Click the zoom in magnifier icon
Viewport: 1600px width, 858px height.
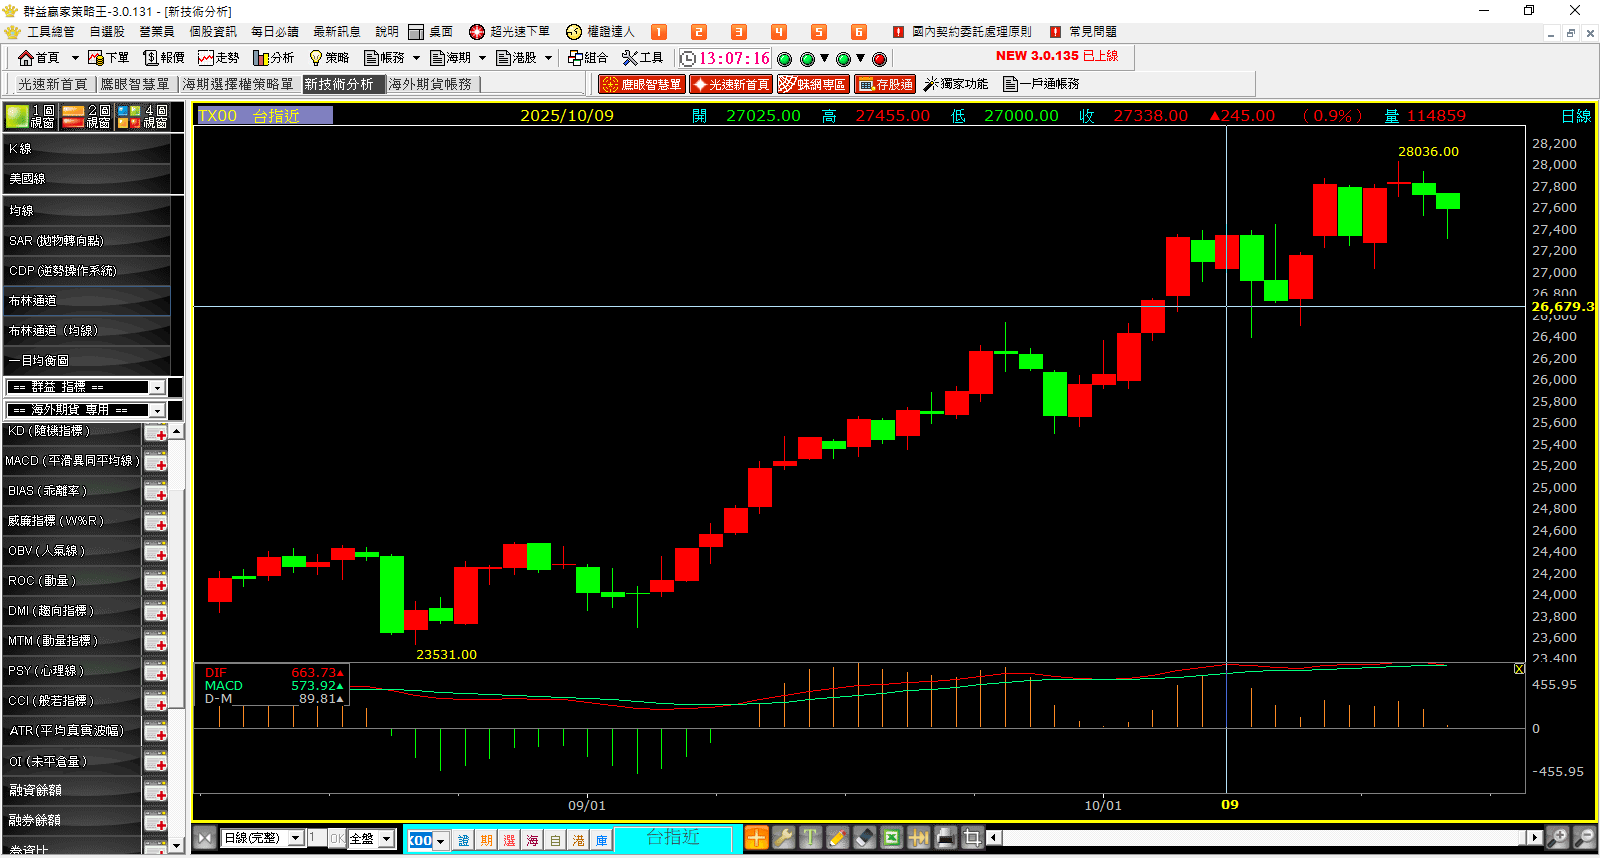coord(1557,838)
